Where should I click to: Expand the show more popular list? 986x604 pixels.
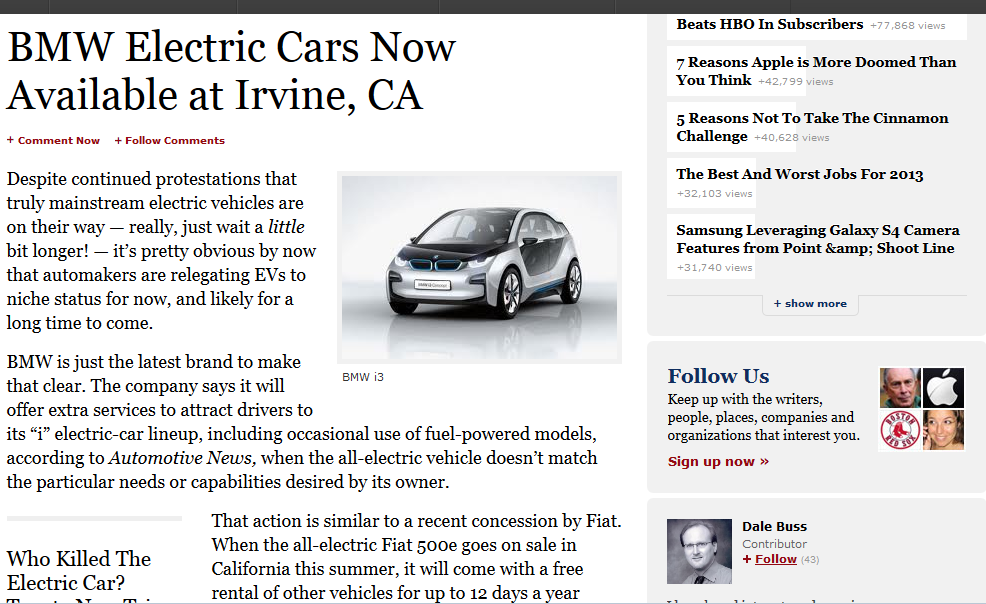[x=811, y=304]
